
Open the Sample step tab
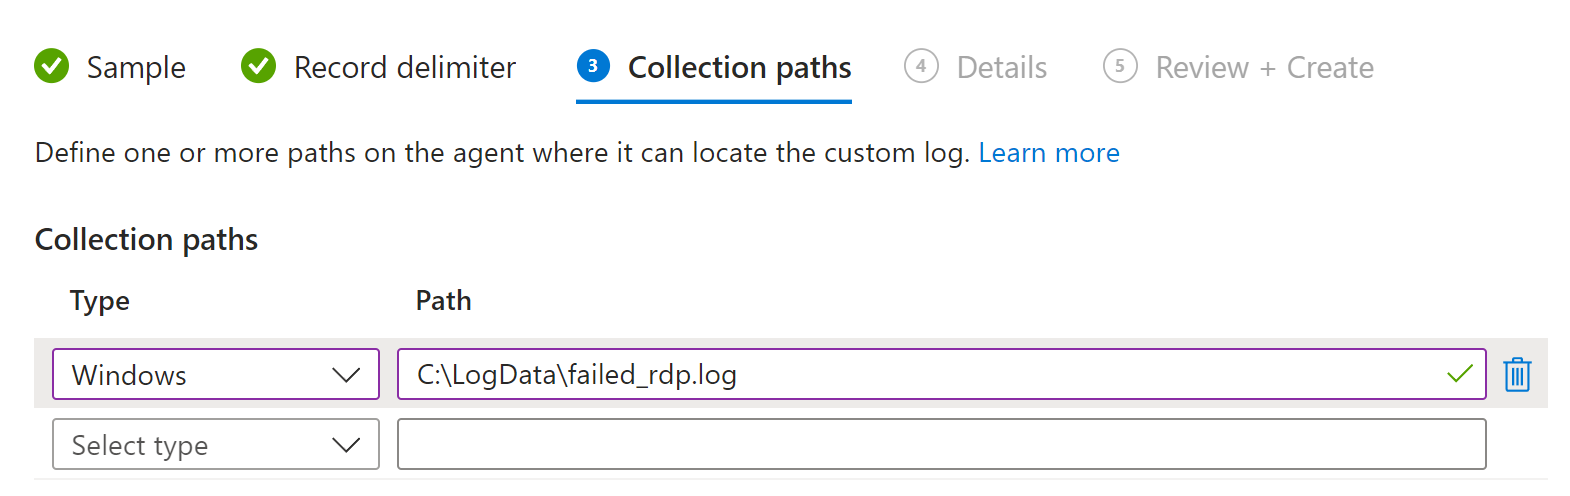(110, 67)
